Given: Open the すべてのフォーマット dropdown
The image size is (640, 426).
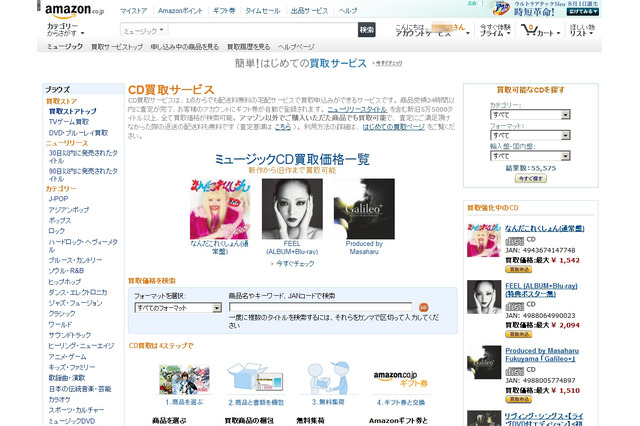Looking at the screenshot, I should [178, 308].
